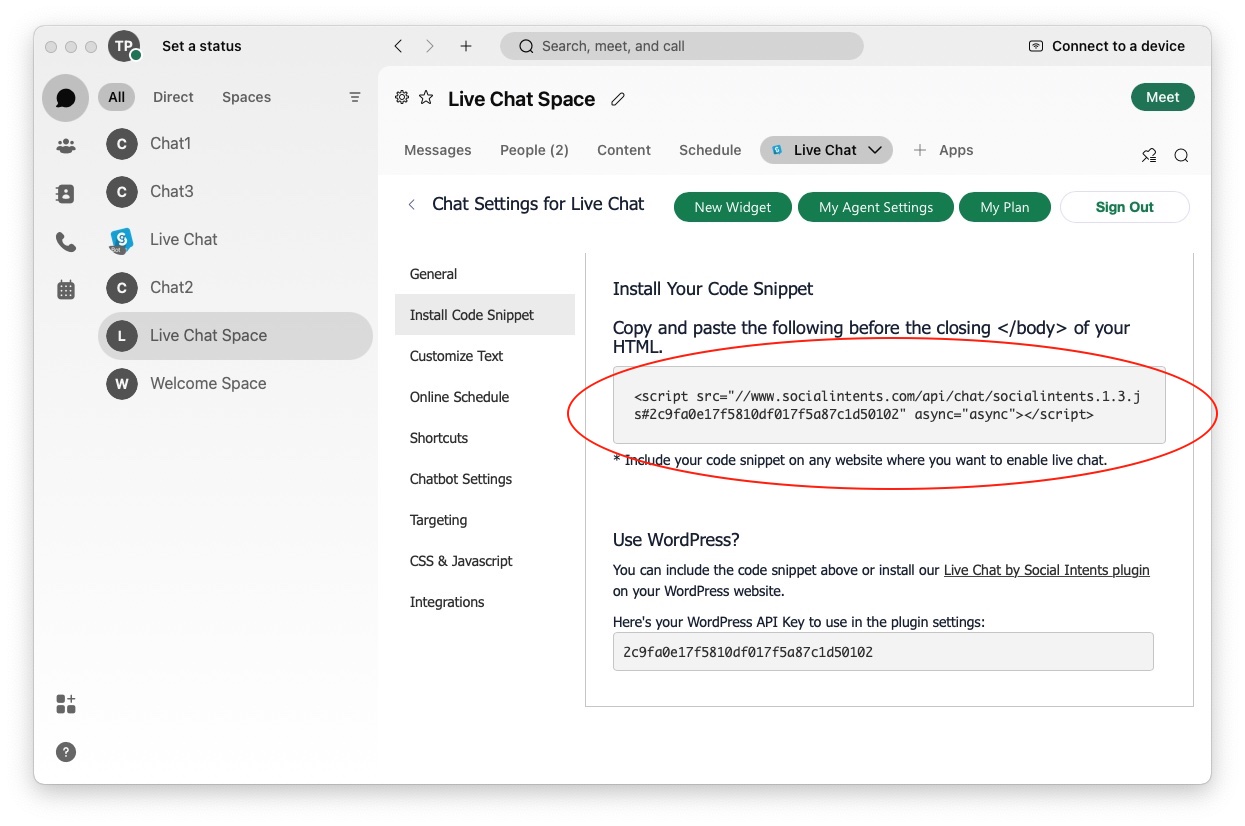This screenshot has width=1245, height=826.
Task: Click the Meet button
Action: [x=1162, y=97]
